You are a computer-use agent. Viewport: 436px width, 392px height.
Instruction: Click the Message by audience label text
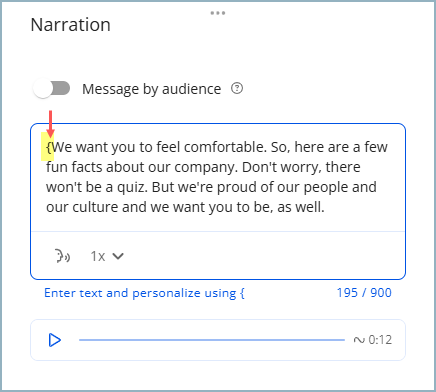[x=152, y=89]
